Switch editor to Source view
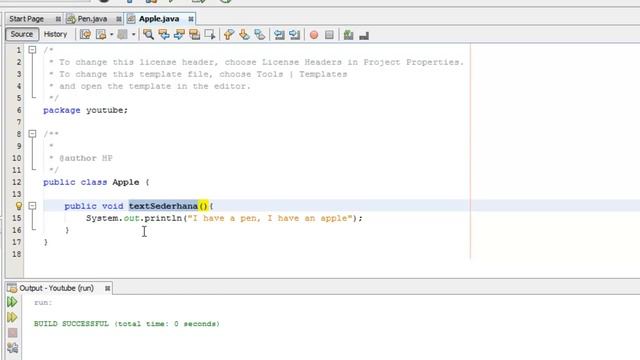640x360 pixels. point(22,34)
